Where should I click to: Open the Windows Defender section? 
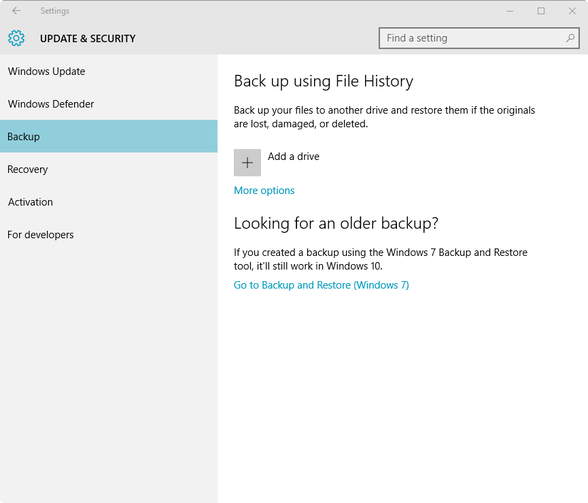point(109,104)
